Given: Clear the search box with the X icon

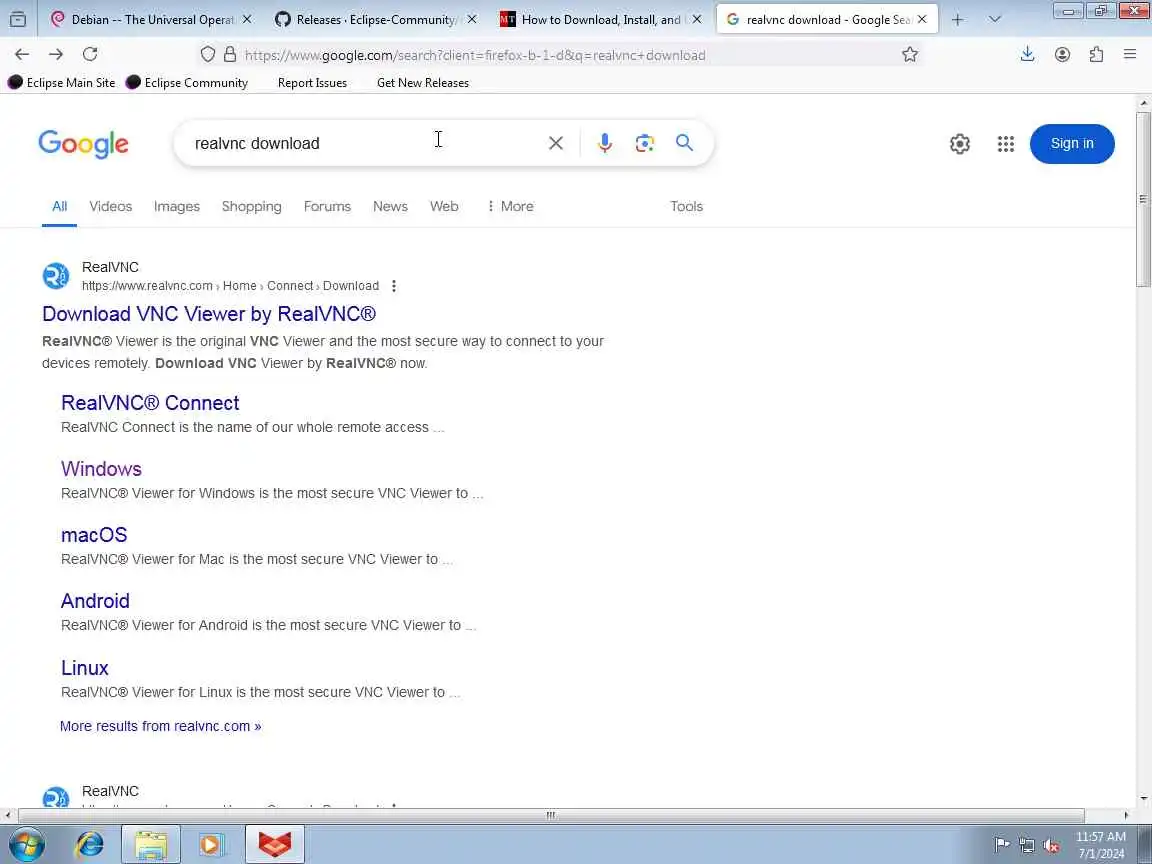Looking at the screenshot, I should [556, 143].
